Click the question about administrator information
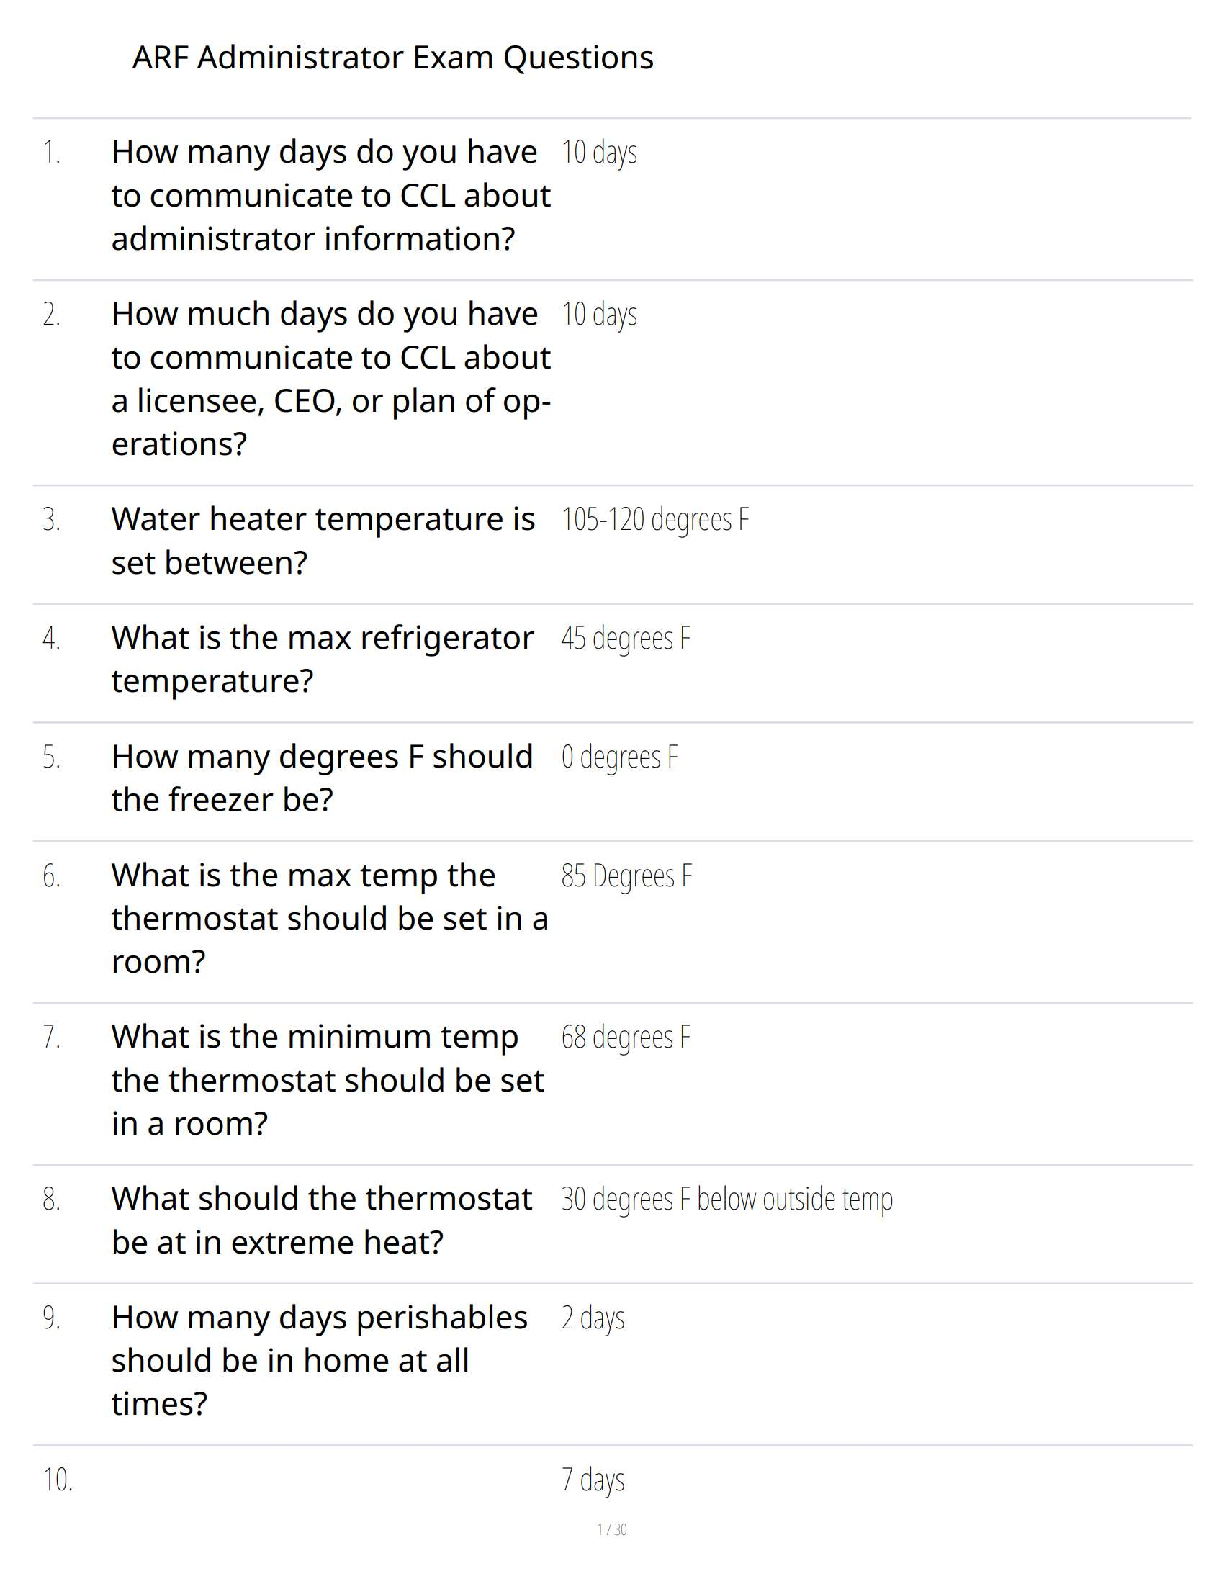 click(x=330, y=195)
